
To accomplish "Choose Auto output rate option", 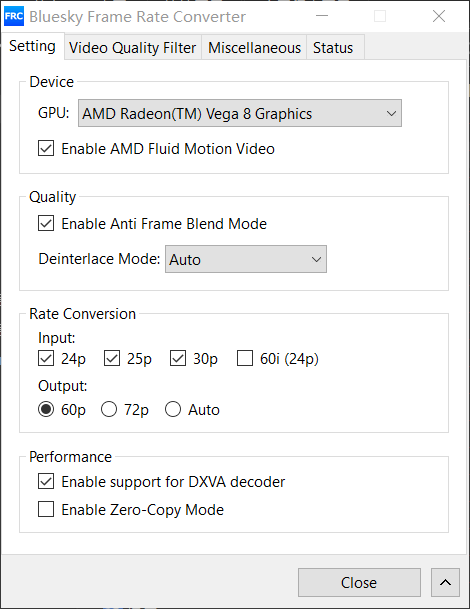I will click(173, 409).
